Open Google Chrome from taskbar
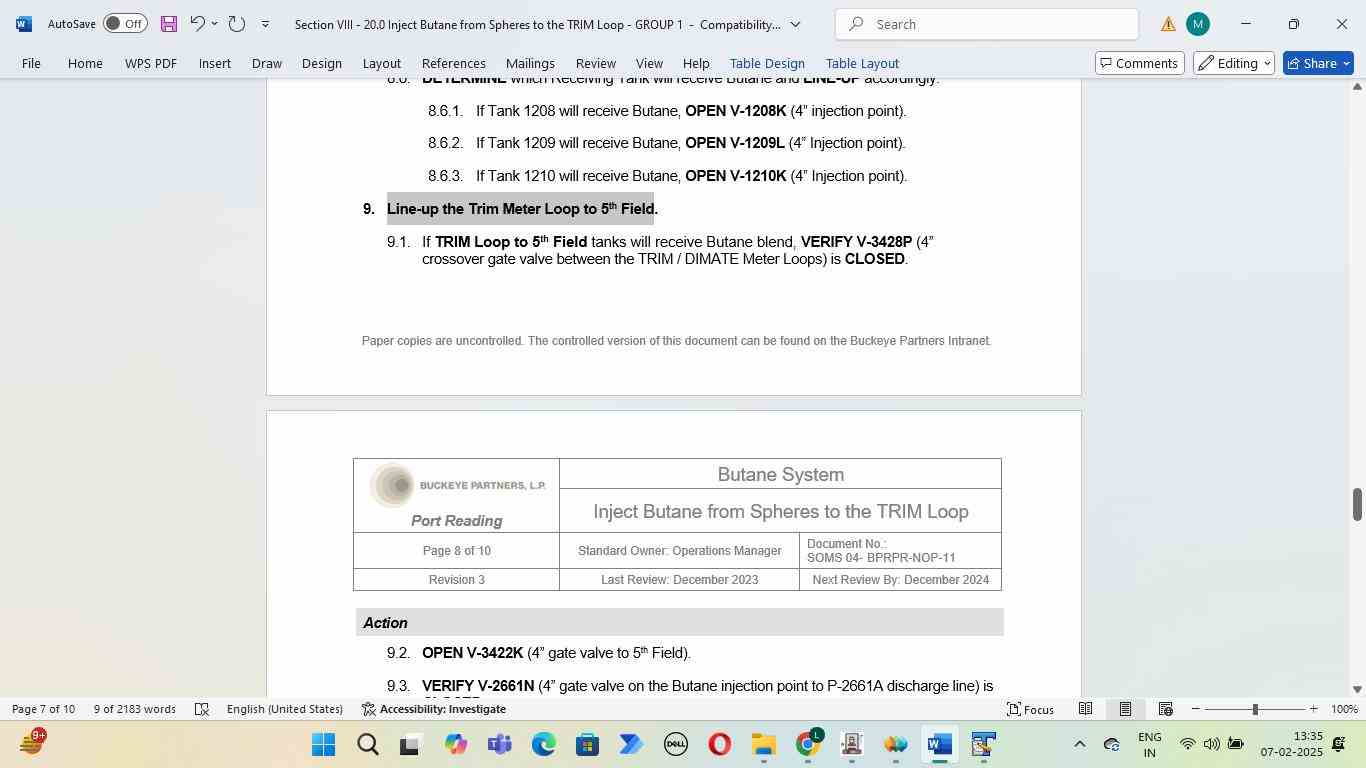 807,745
